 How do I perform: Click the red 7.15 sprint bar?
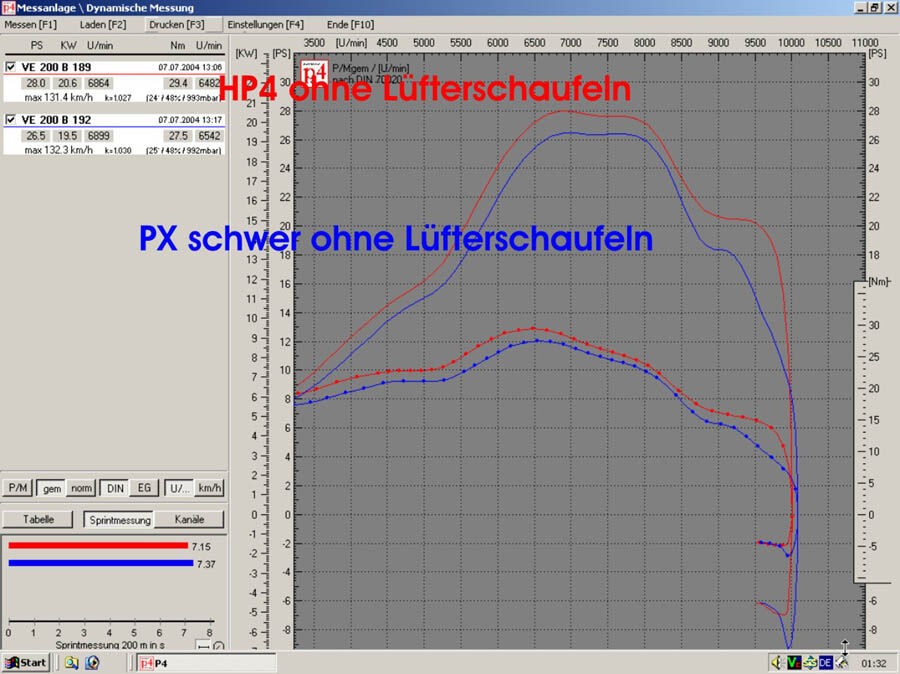(97, 546)
